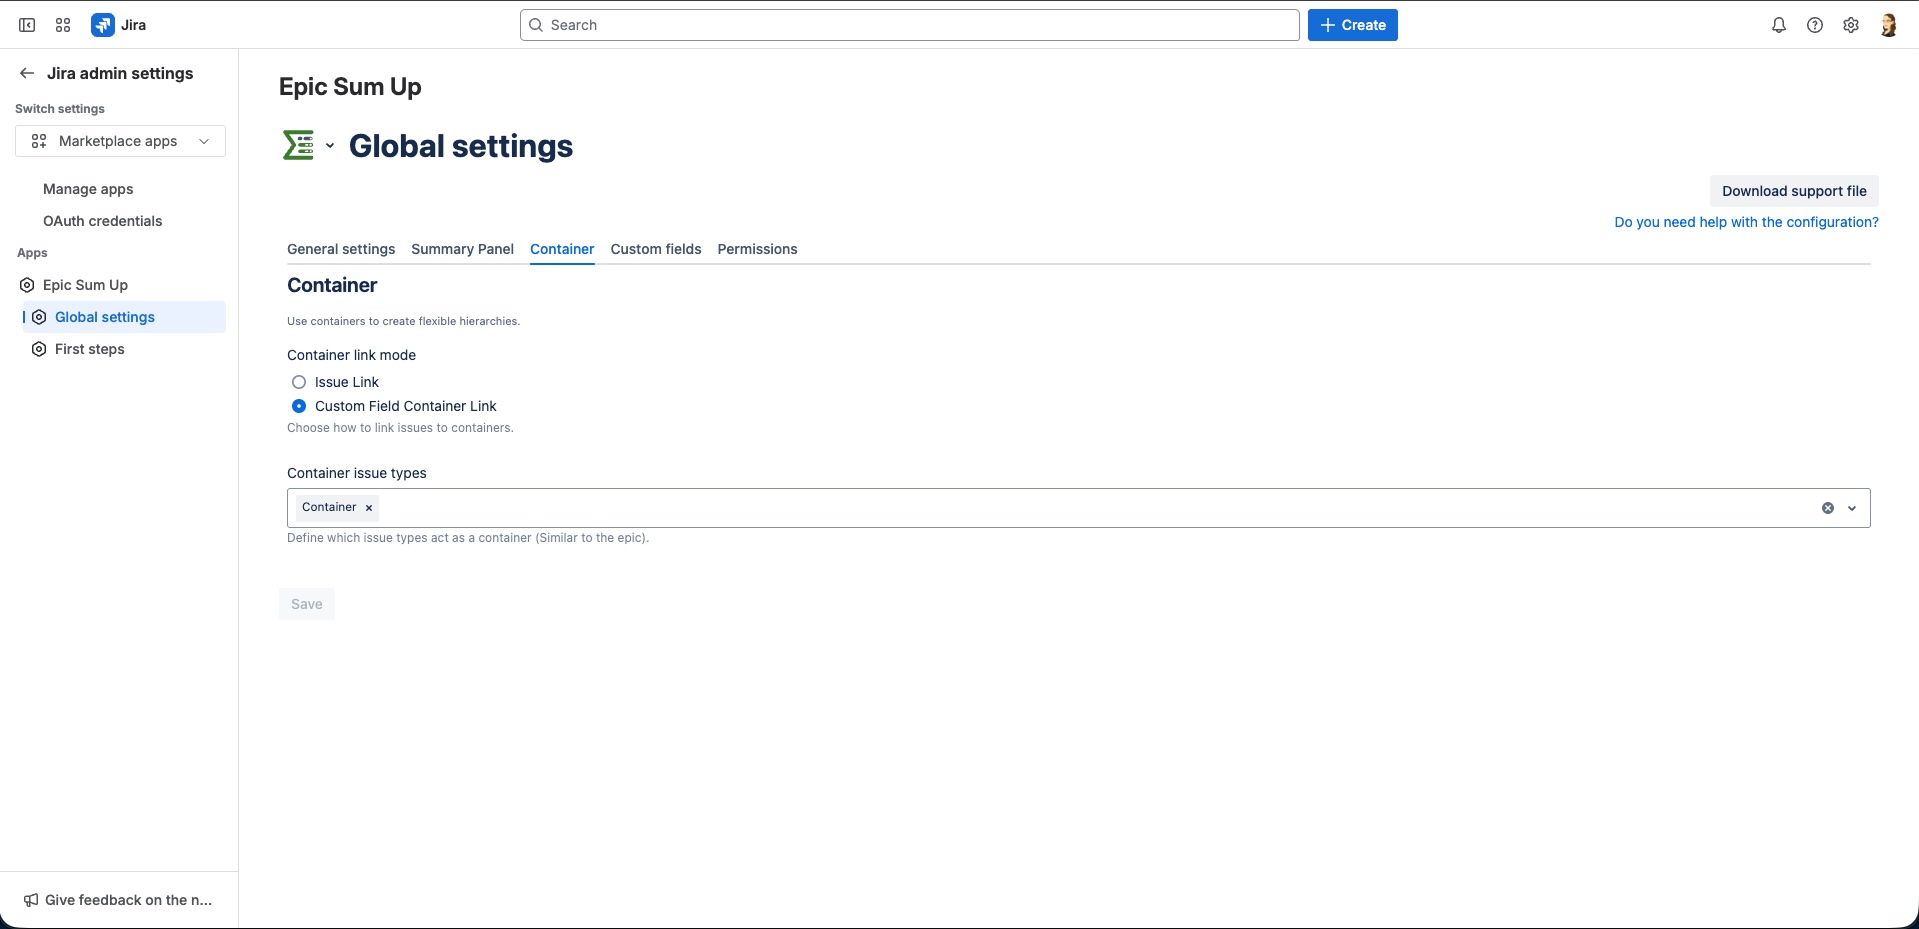1919x929 pixels.
Task: Open the settings gear icon
Action: (x=1850, y=25)
